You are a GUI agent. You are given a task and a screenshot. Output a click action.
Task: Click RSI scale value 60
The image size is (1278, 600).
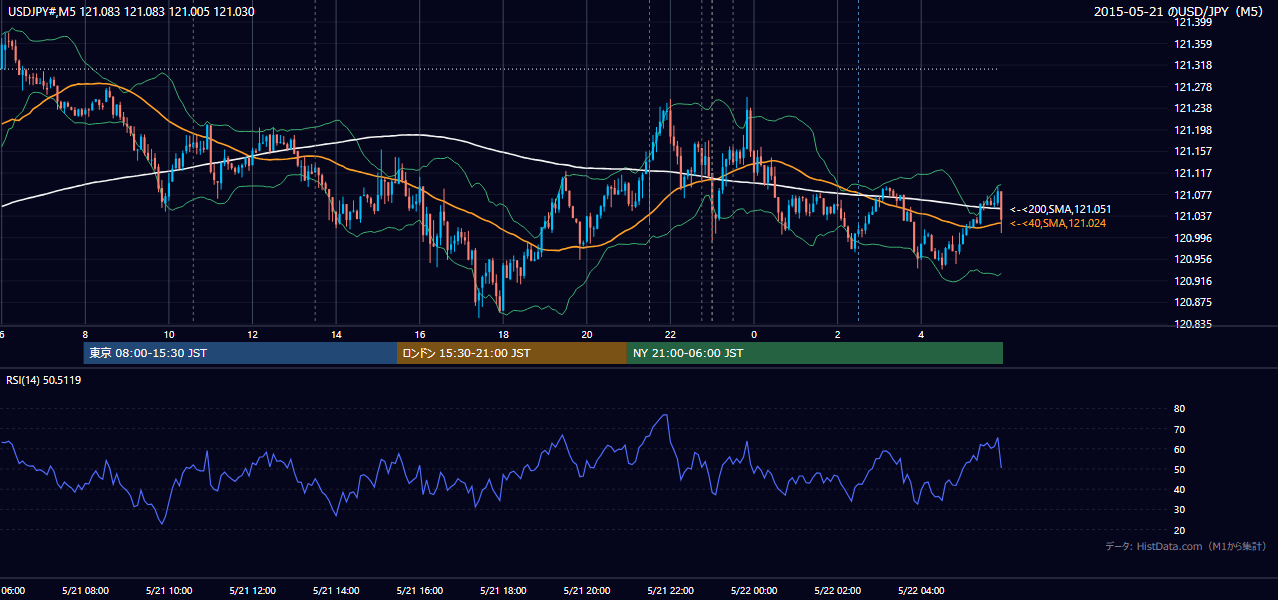point(1179,449)
